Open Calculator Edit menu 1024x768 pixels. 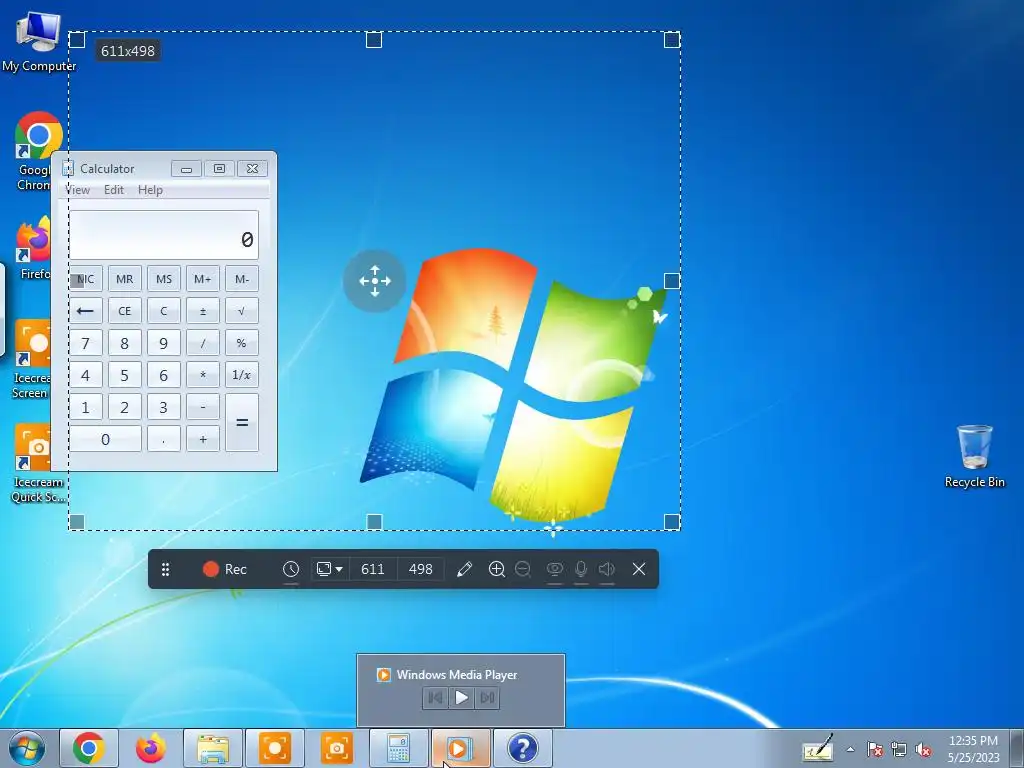point(114,190)
